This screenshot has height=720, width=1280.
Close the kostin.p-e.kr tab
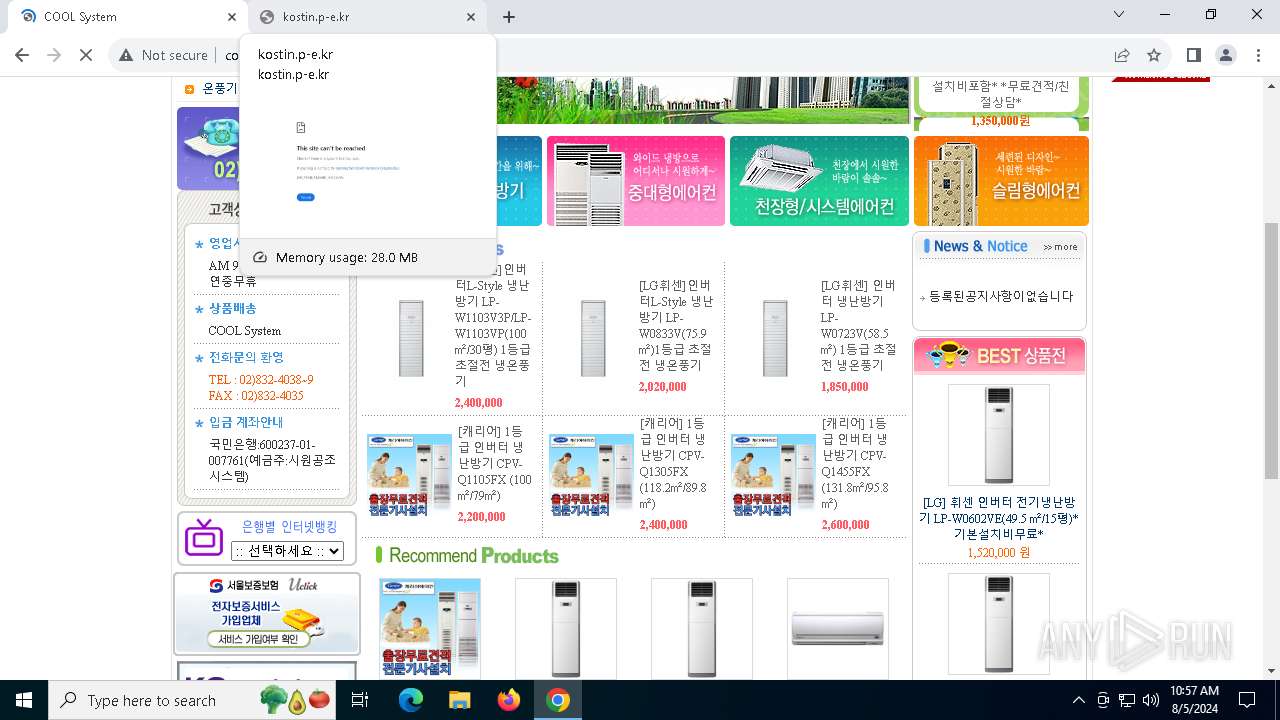471,17
